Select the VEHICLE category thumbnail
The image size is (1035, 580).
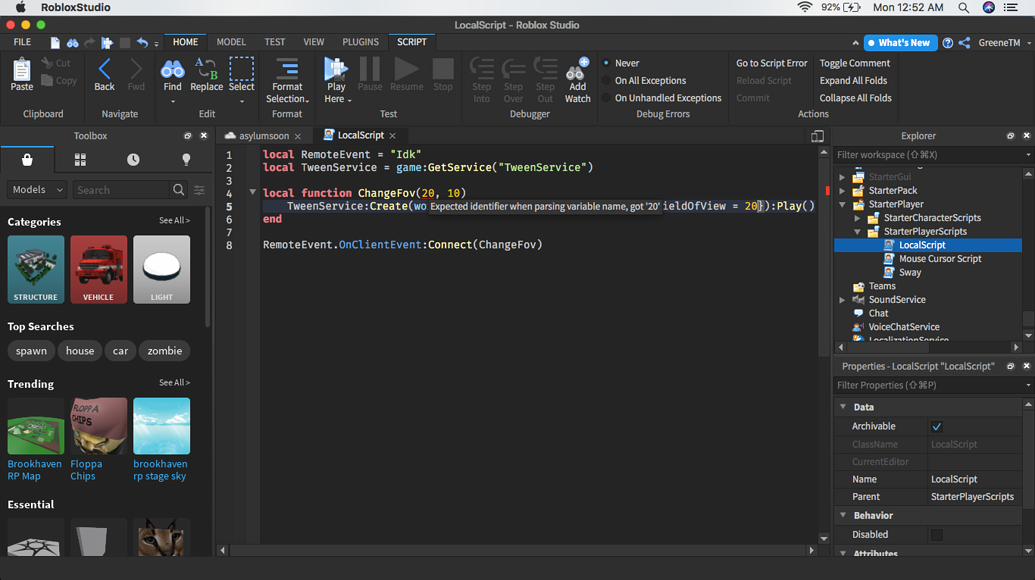click(98, 269)
